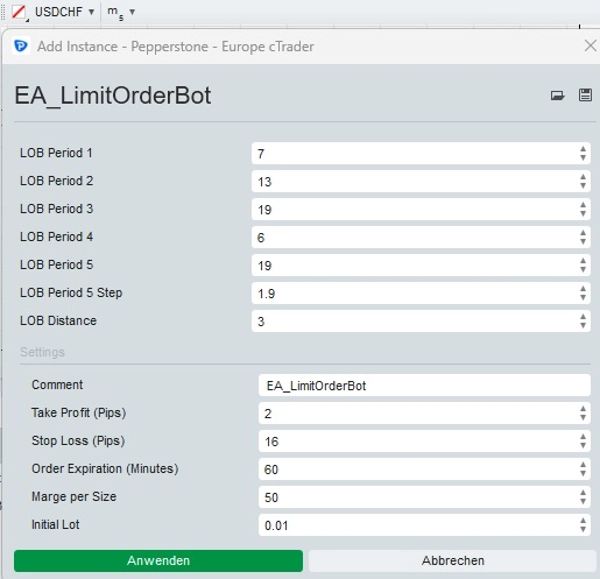Viewport: 600px width, 579px height.
Task: Increase Marge per Size value
Action: click(x=583, y=493)
